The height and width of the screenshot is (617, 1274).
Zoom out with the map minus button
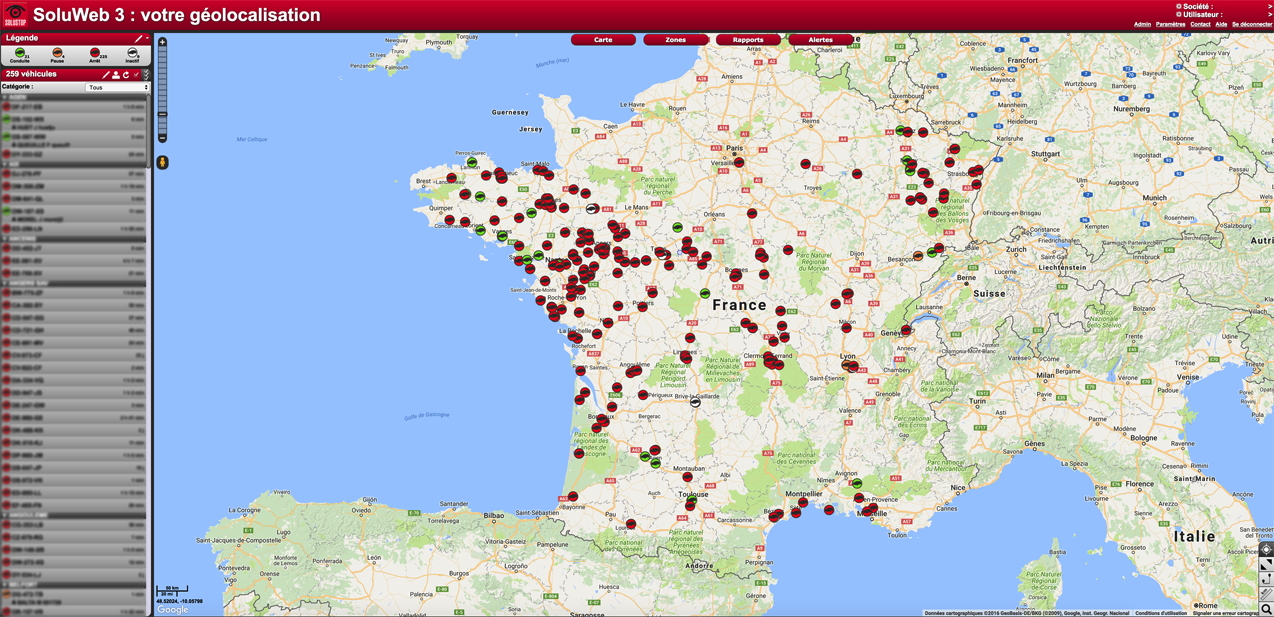(x=163, y=138)
